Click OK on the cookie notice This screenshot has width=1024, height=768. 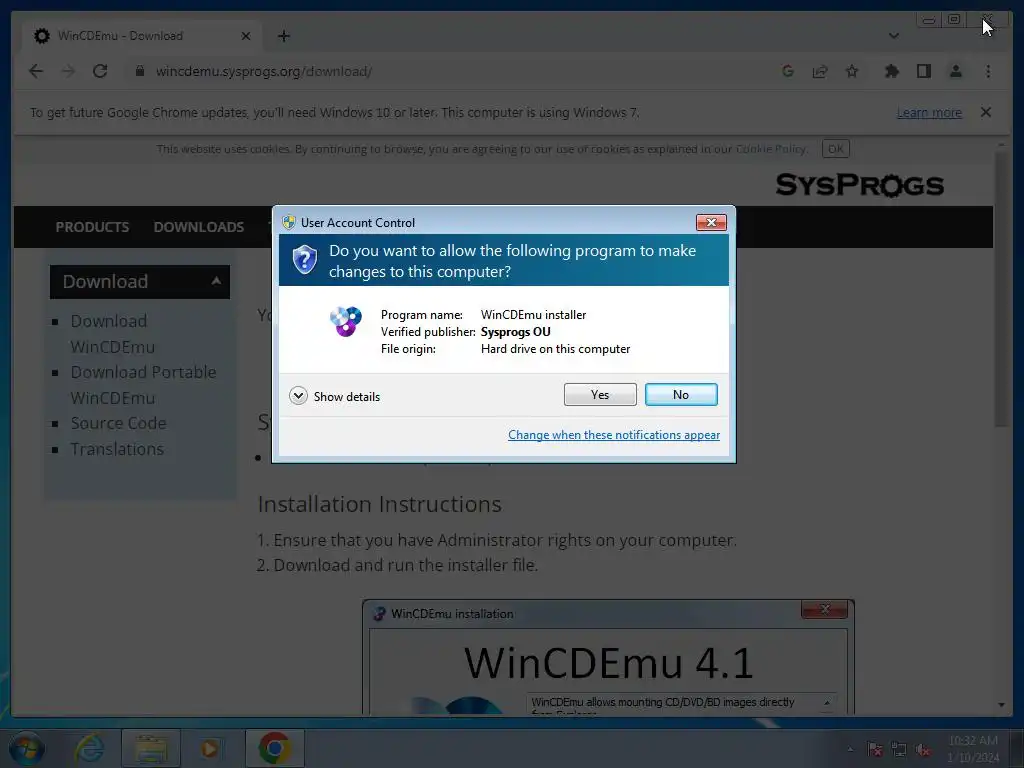[x=835, y=149]
